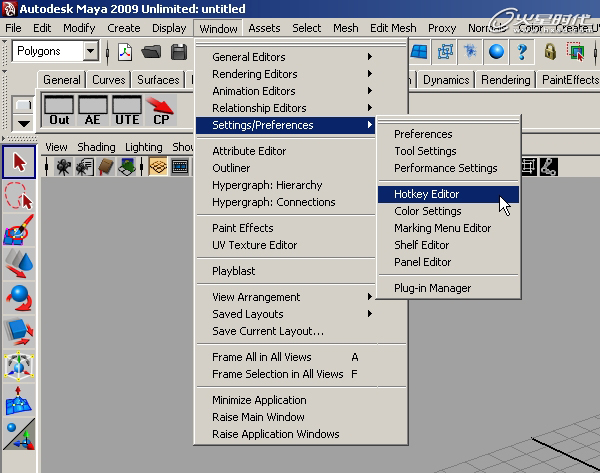Open the Curves shelf tab
Image resolution: width=600 pixels, height=473 pixels.
(110, 80)
